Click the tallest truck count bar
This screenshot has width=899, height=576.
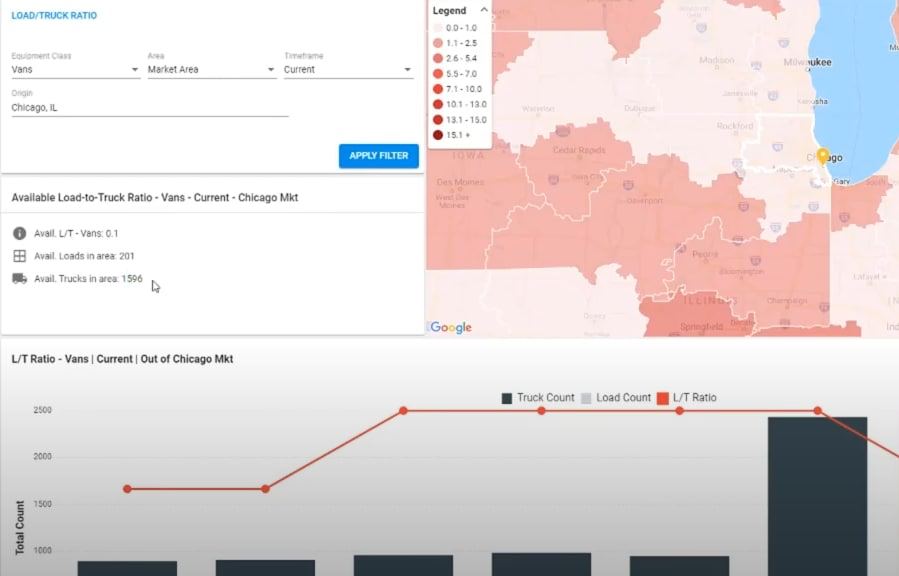coord(817,495)
